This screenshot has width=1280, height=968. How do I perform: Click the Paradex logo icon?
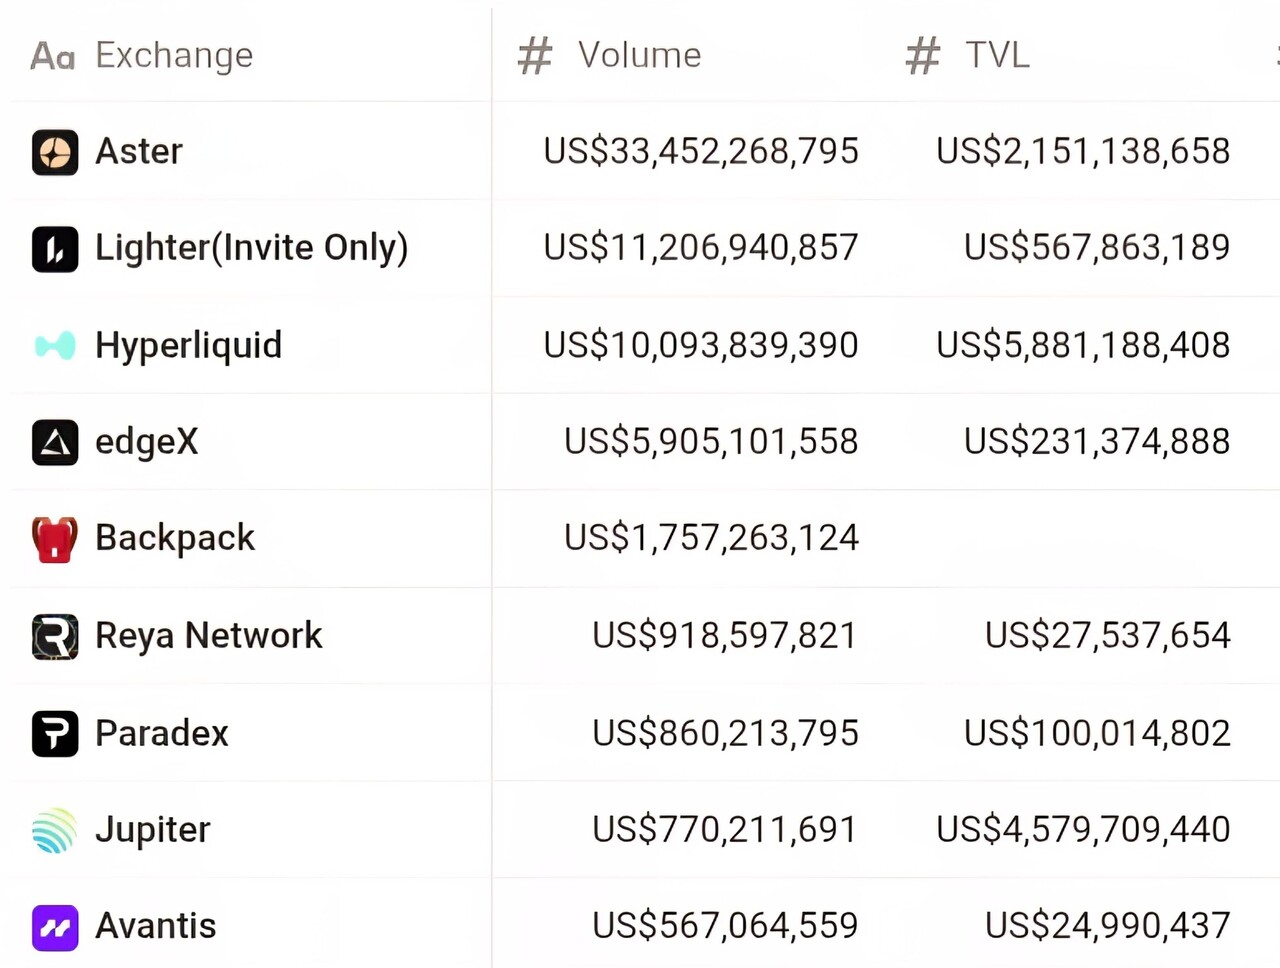pos(55,733)
